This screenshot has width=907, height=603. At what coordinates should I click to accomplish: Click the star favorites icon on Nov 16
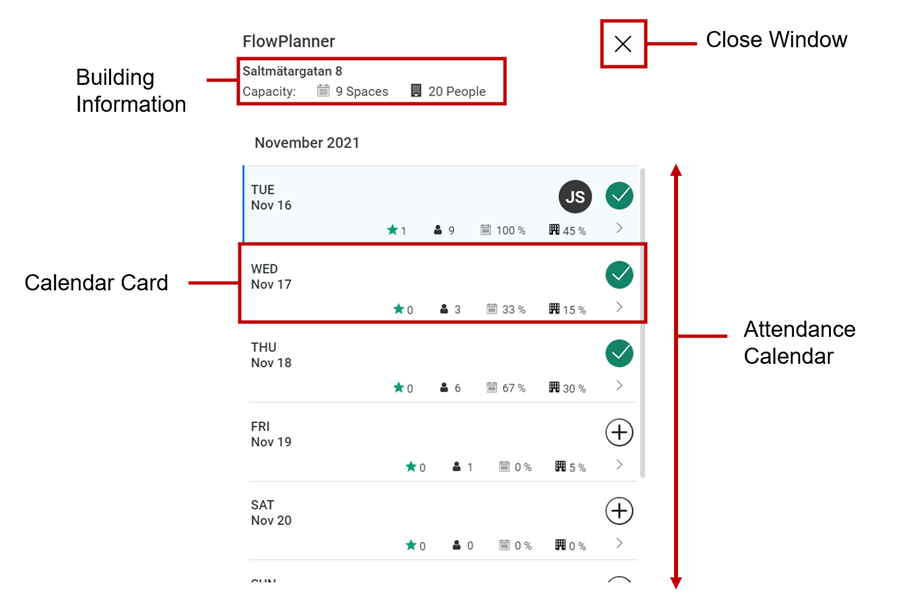tap(394, 230)
